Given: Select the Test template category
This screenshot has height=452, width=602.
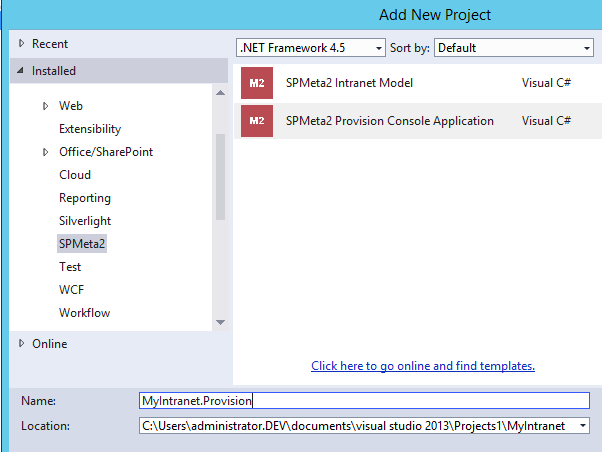Looking at the screenshot, I should [x=70, y=267].
